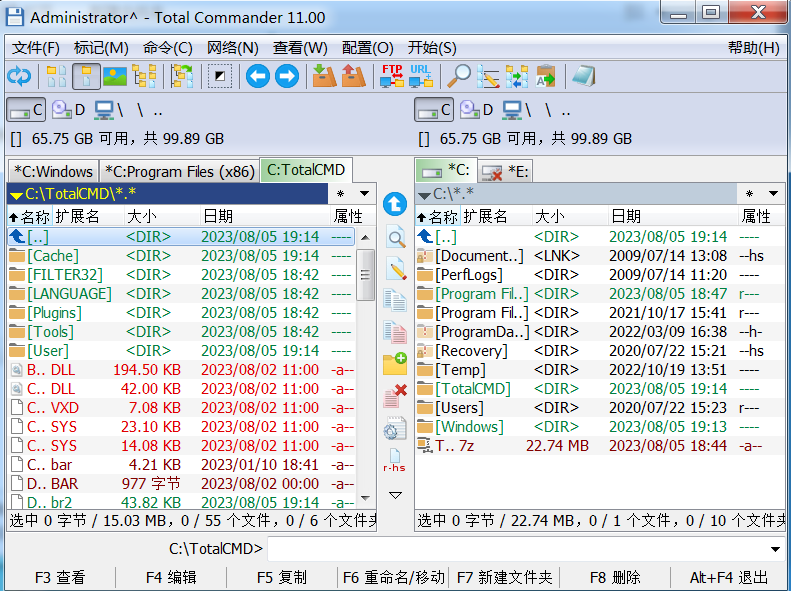
Task: Click the pack files toolbar icon
Action: point(324,76)
